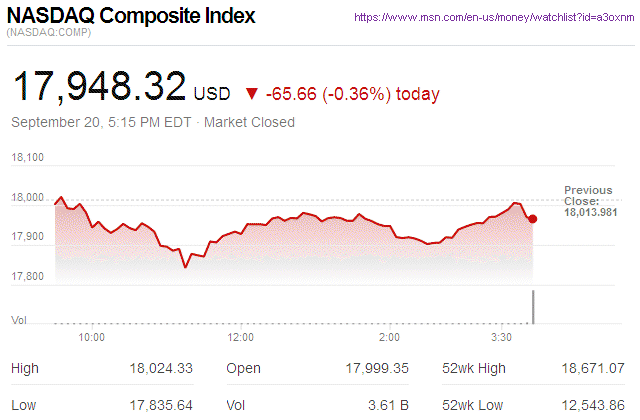Image resolution: width=640 pixels, height=420 pixels.
Task: Click the 10:00 time axis label
Action: (x=92, y=337)
